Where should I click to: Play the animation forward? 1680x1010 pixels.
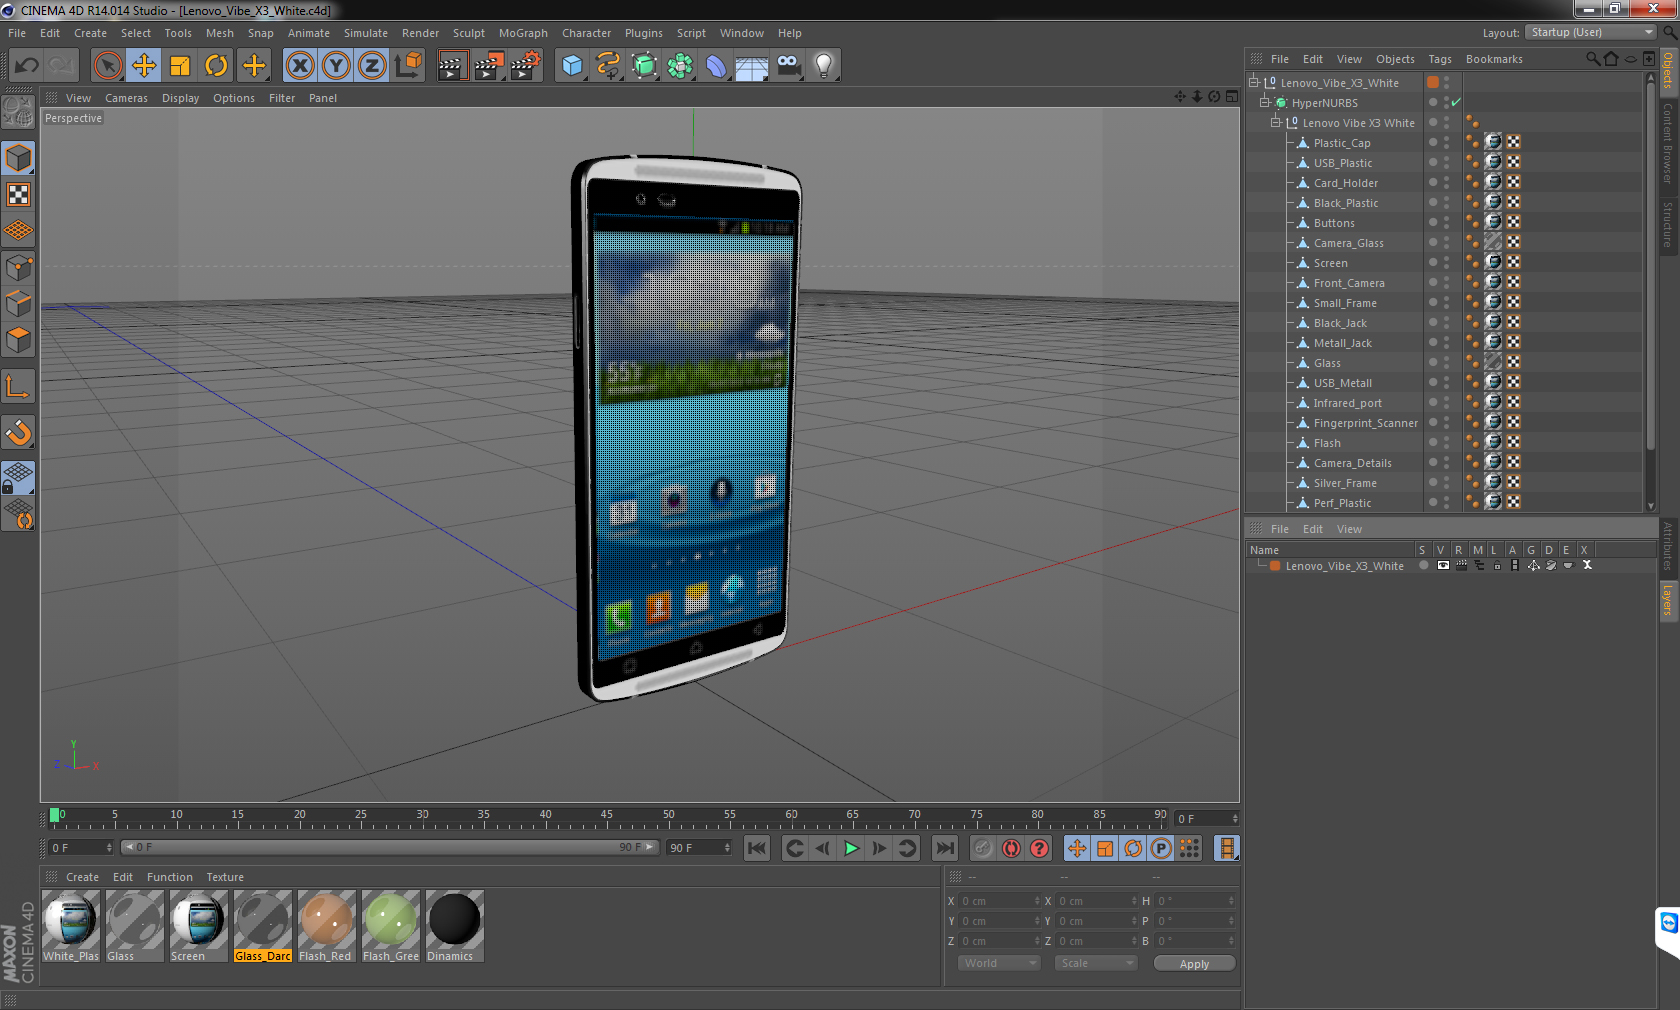pos(851,848)
